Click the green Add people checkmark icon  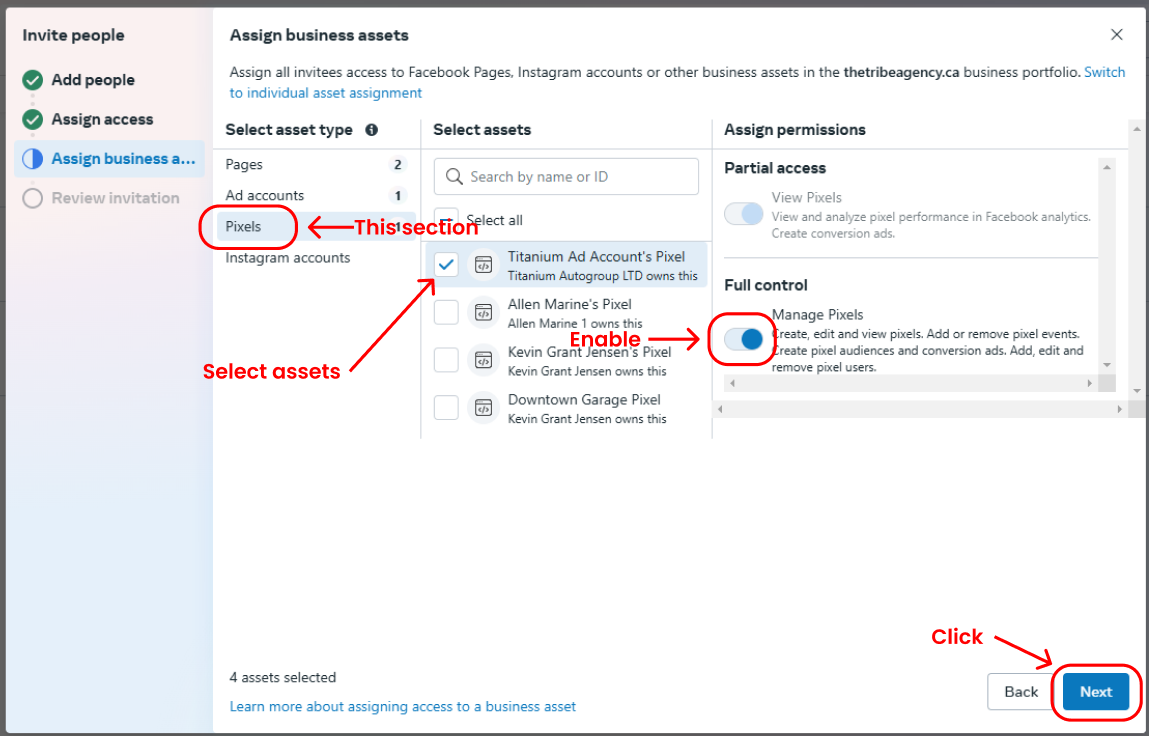pos(33,80)
